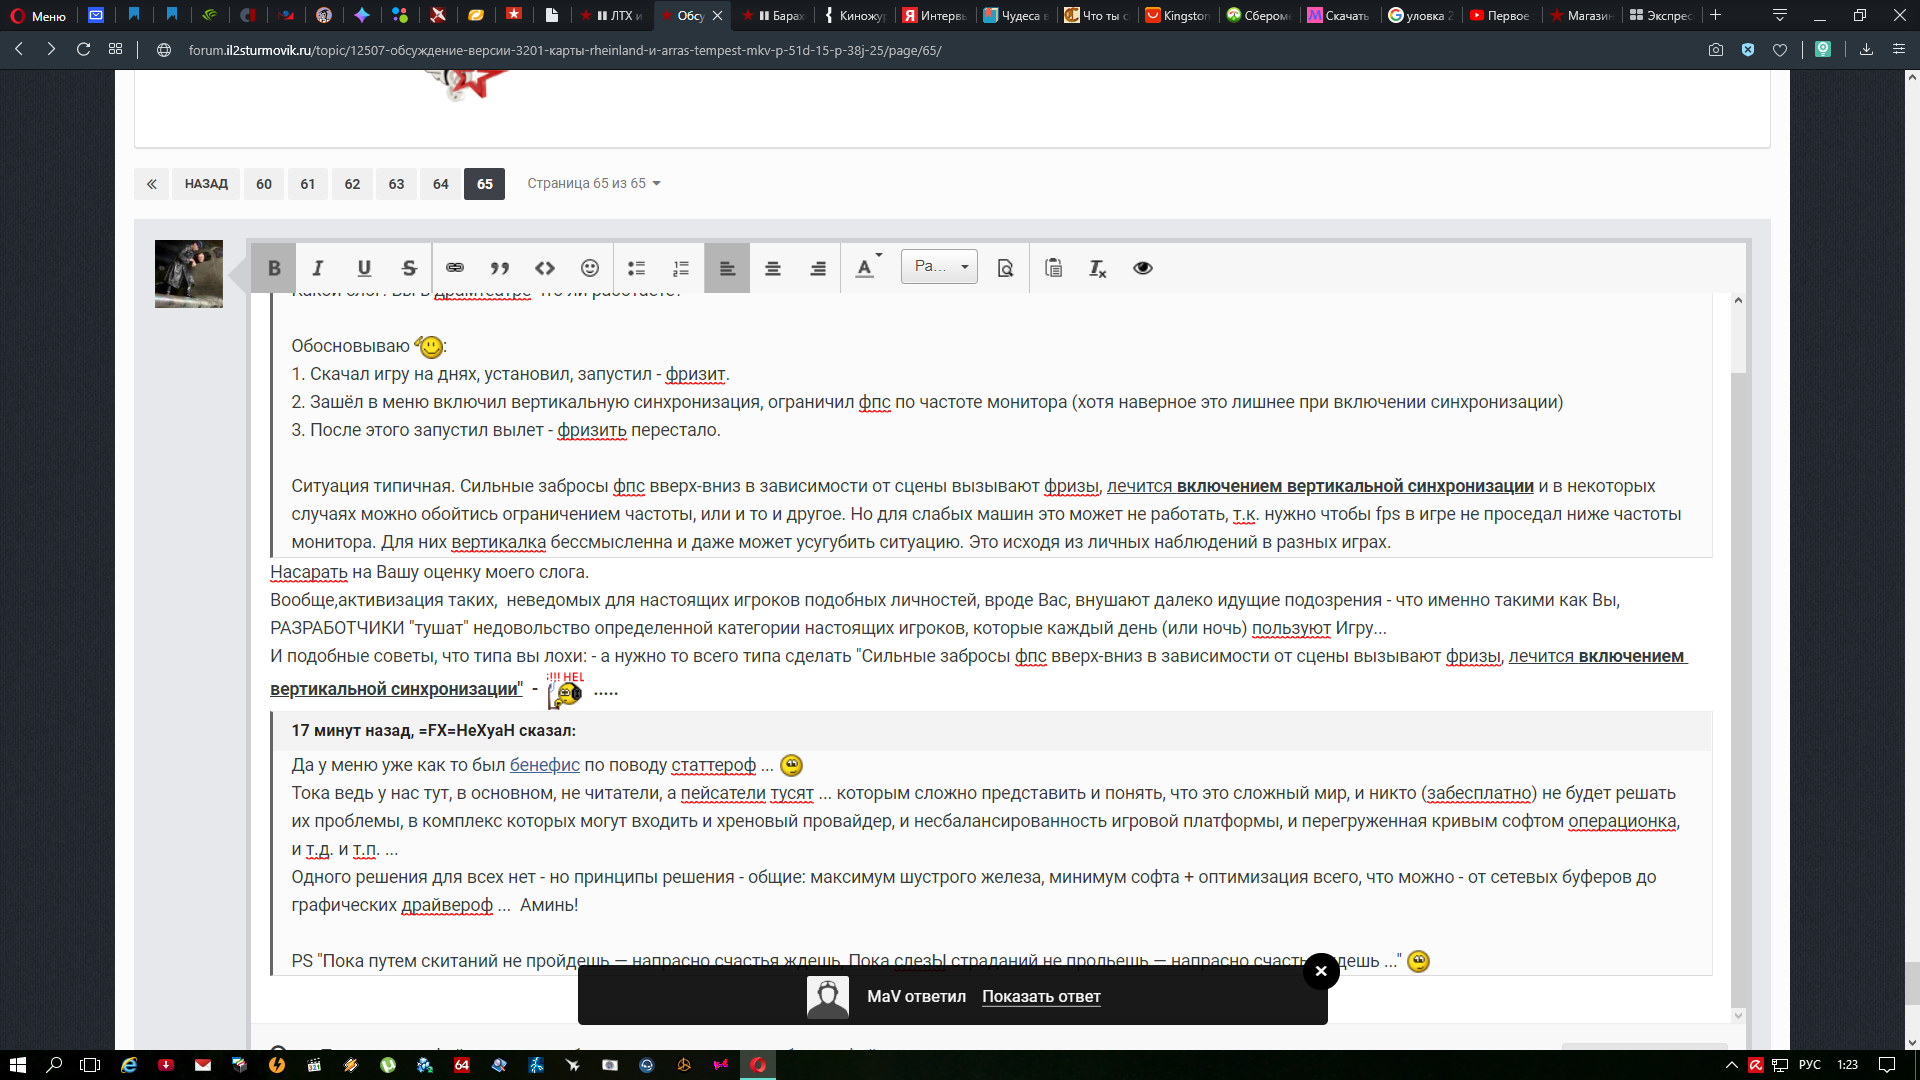1920x1080 pixels.
Task: Insert a bulleted list
Action: 636,268
